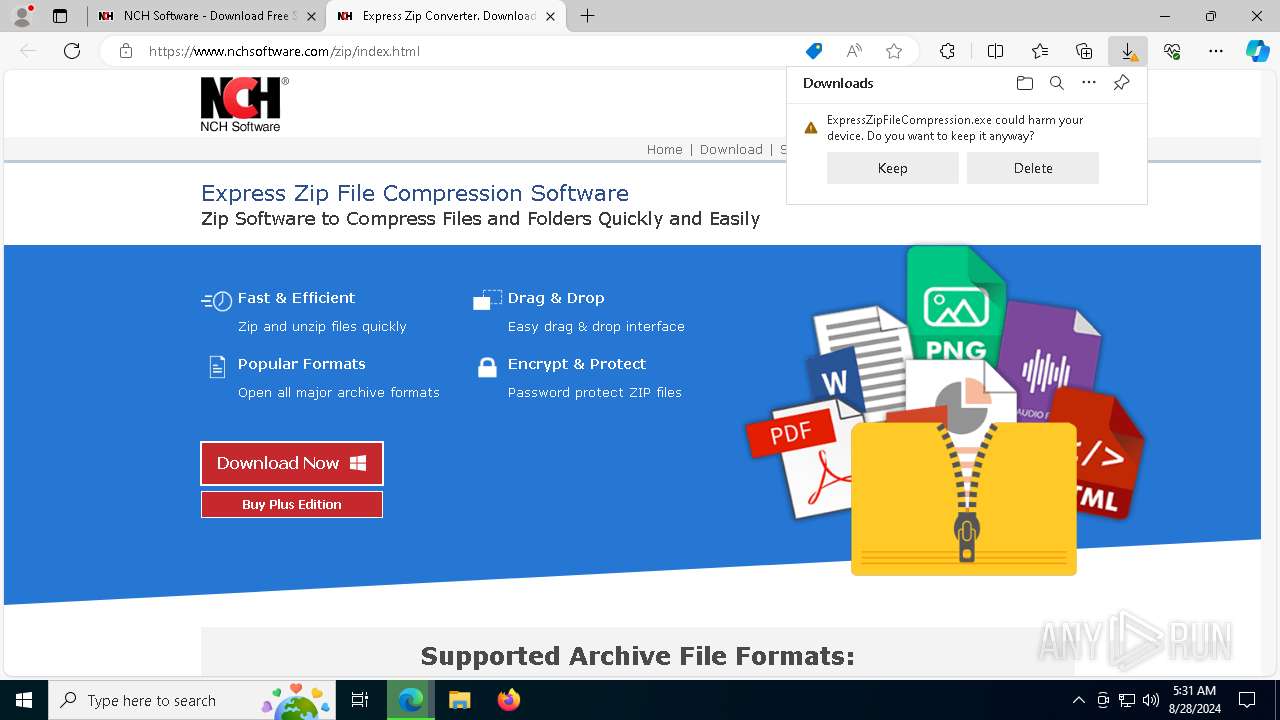Click the NCH Software logo
Viewport: 1280px width, 720px height.
244,104
